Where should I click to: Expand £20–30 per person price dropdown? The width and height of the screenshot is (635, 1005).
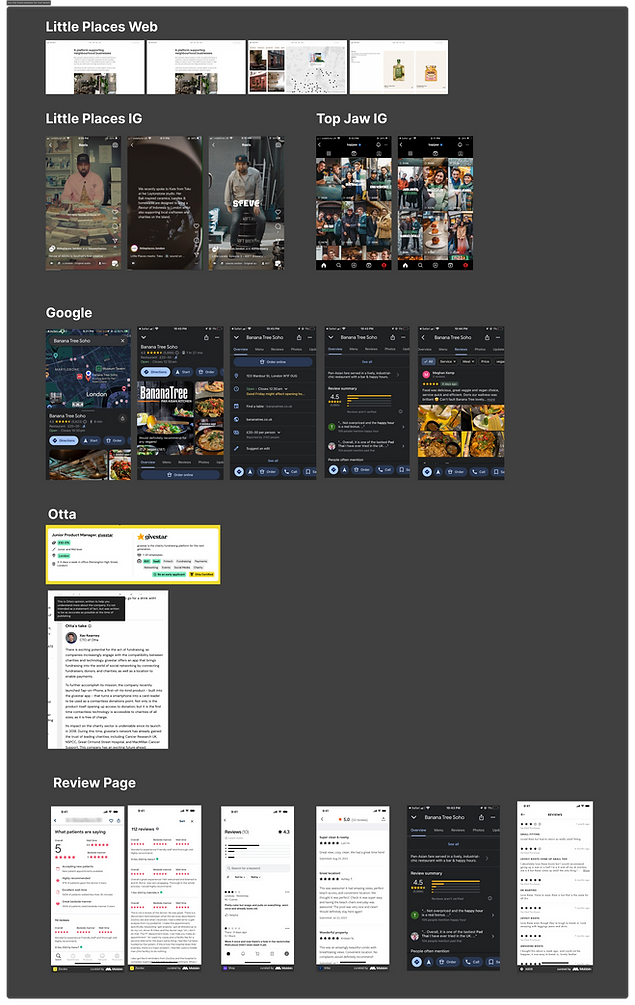(x=279, y=433)
